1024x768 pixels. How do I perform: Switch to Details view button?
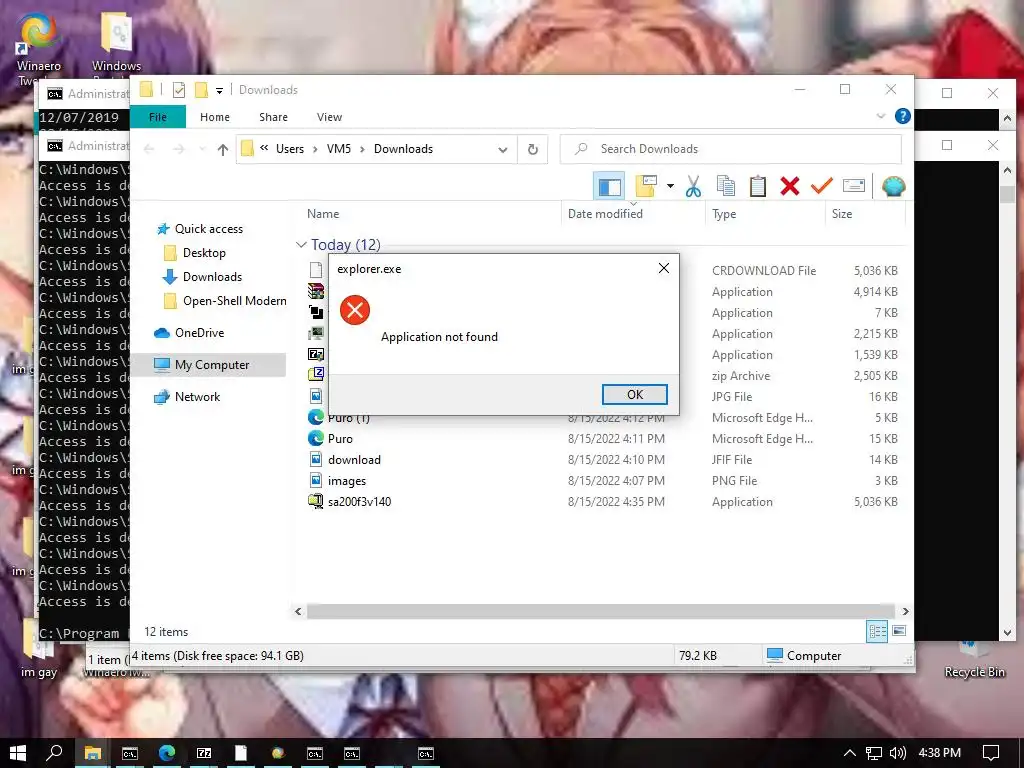click(876, 632)
